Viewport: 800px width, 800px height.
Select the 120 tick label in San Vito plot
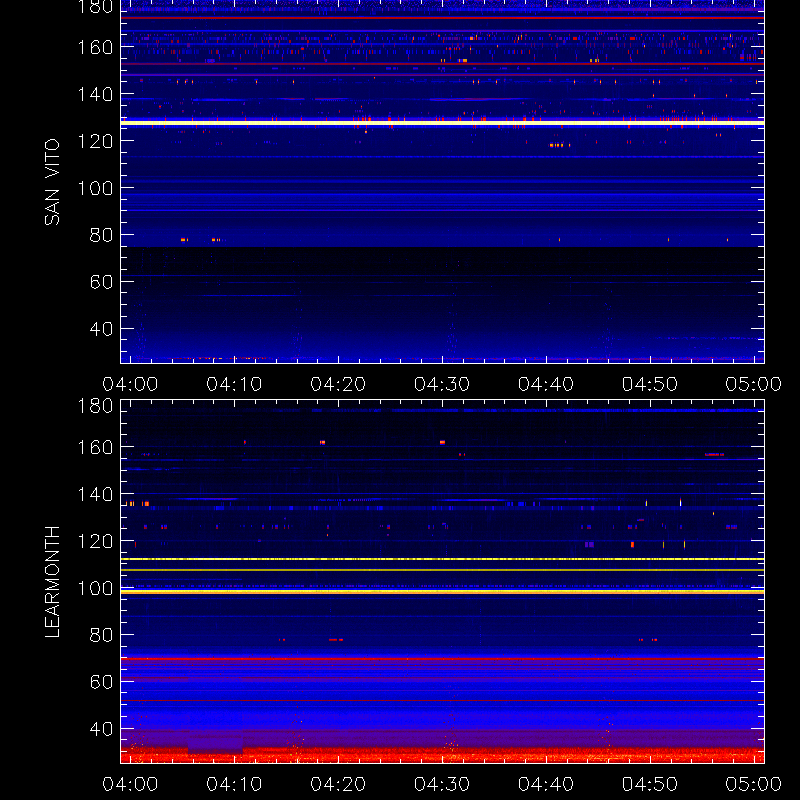(x=95, y=141)
